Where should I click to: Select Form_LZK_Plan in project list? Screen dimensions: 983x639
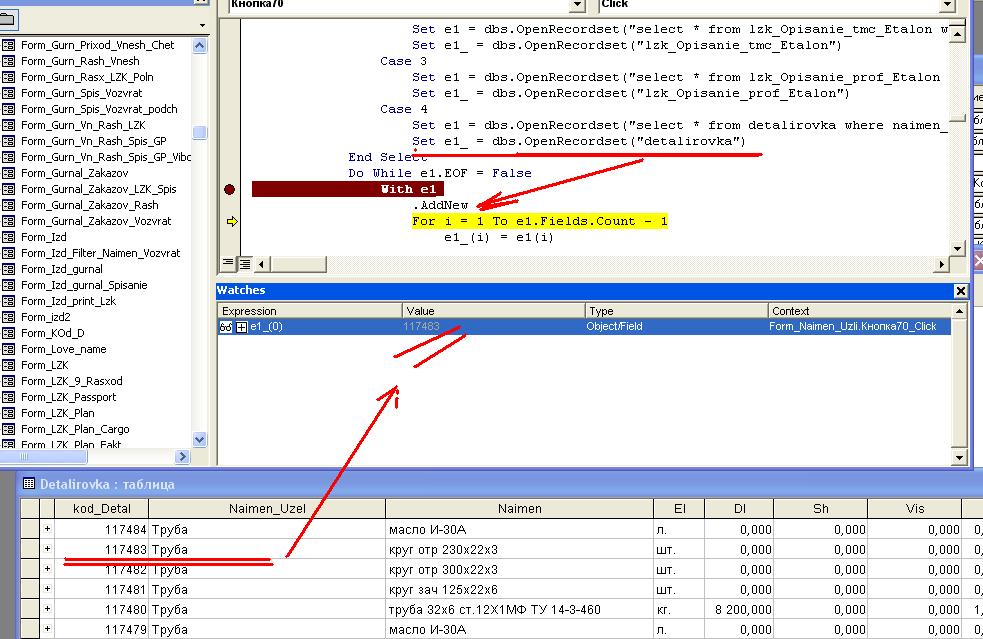58,413
